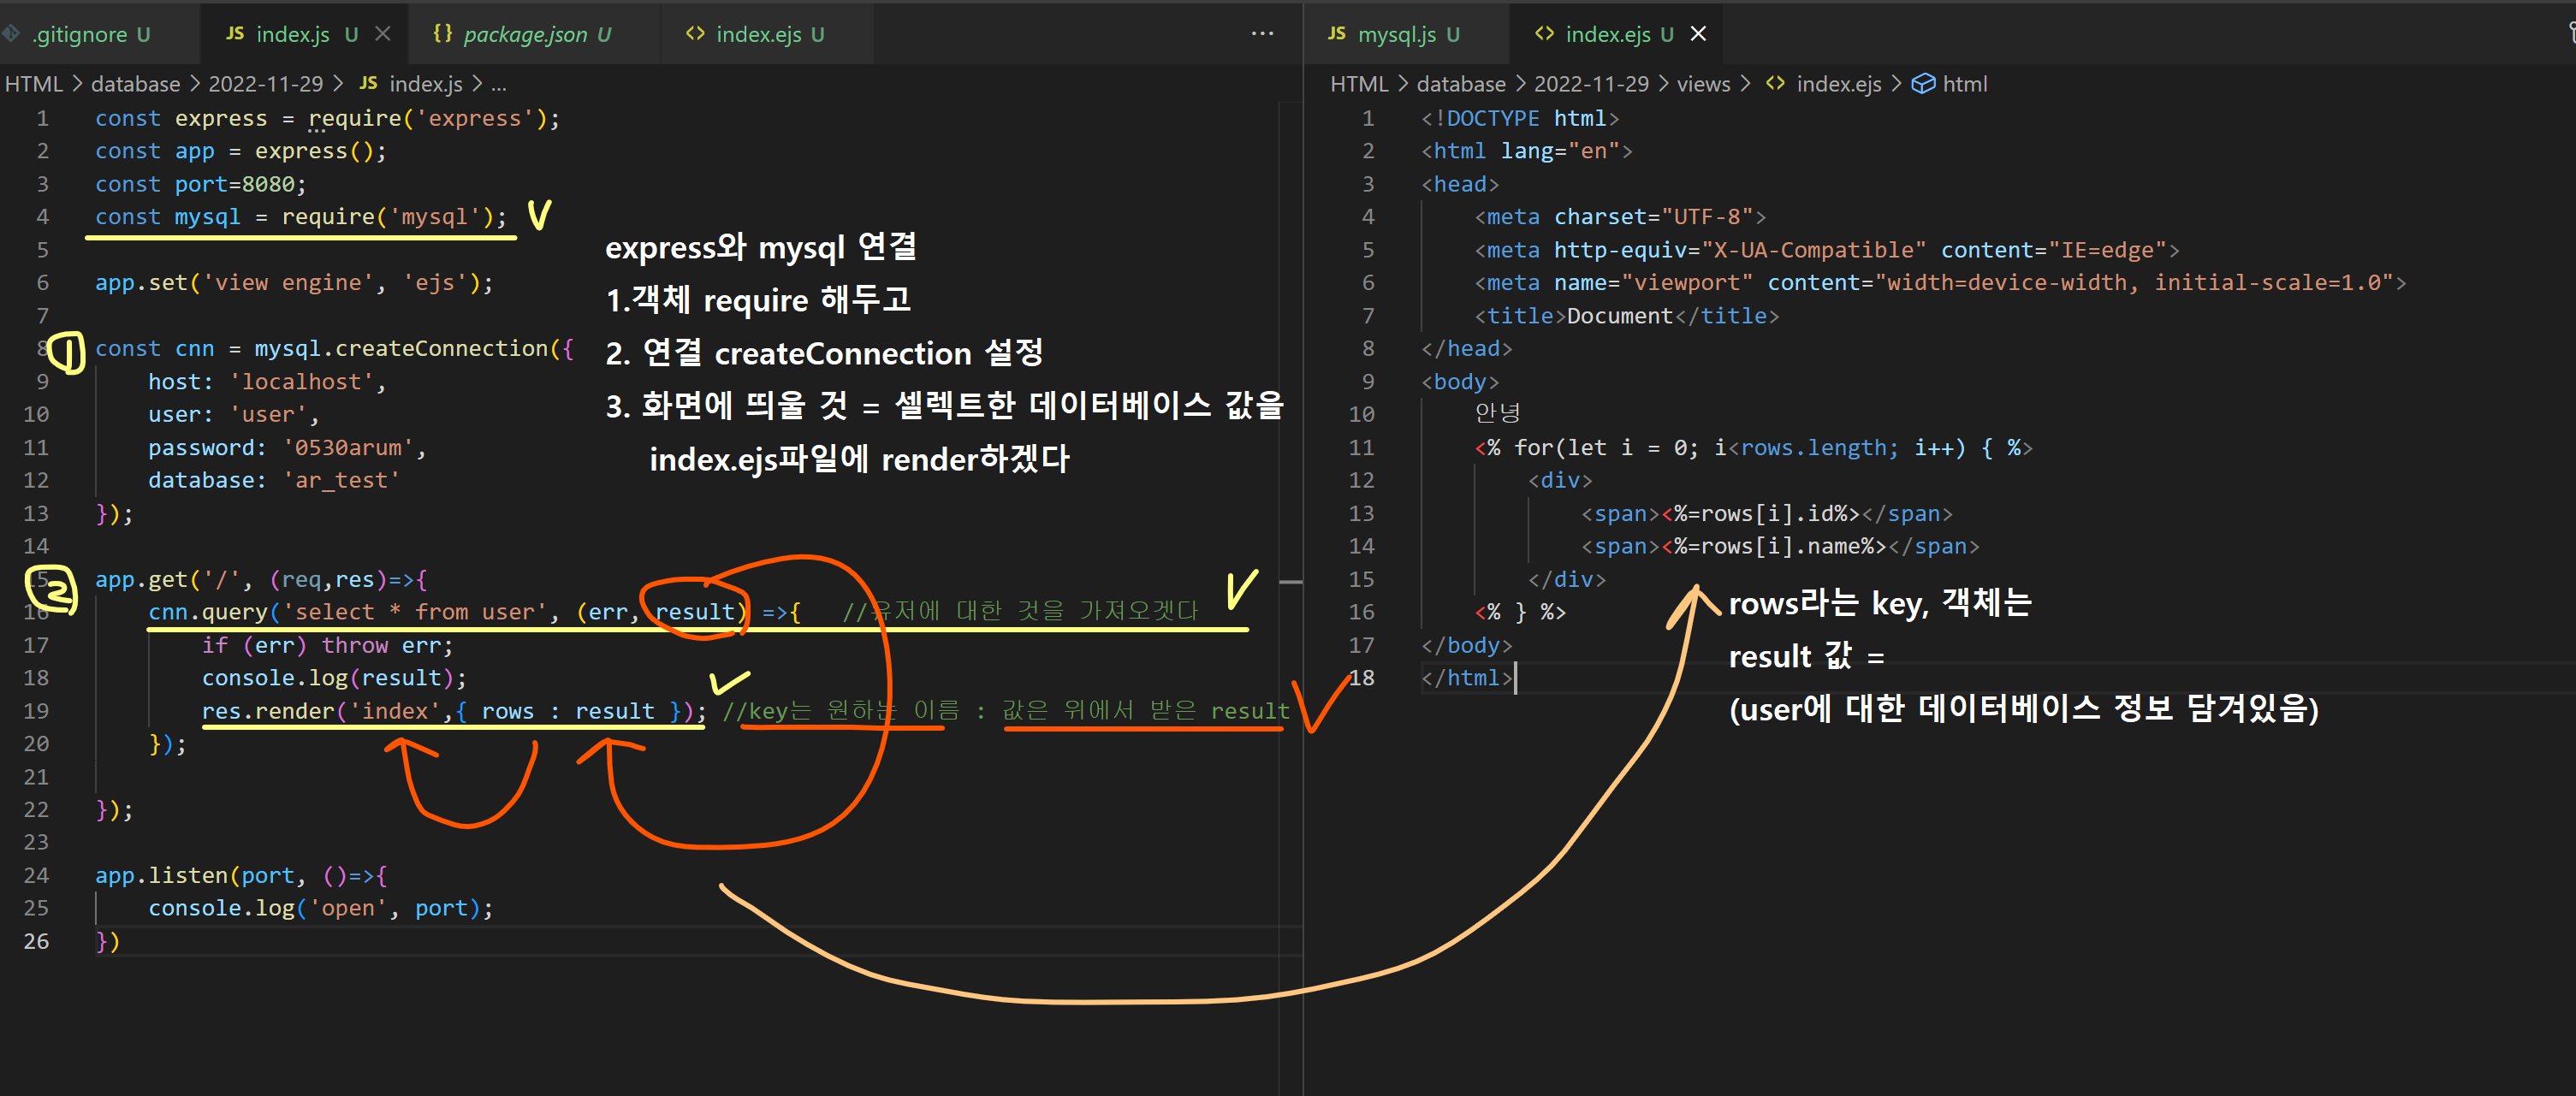Close the index.js tab

tap(382, 34)
